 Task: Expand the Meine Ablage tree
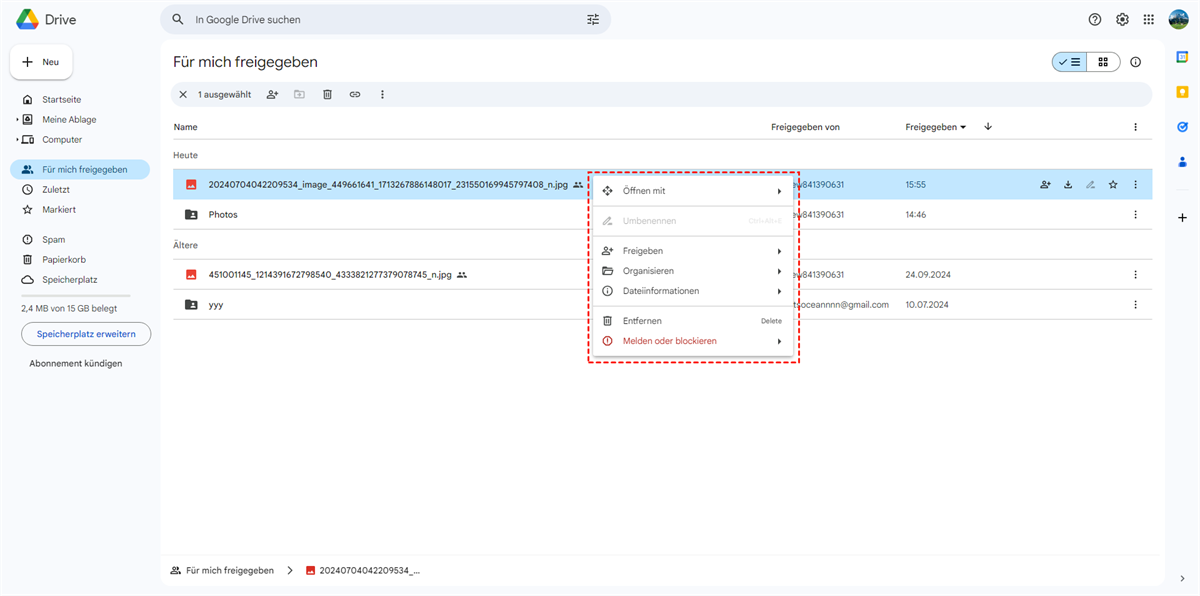[x=17, y=120]
